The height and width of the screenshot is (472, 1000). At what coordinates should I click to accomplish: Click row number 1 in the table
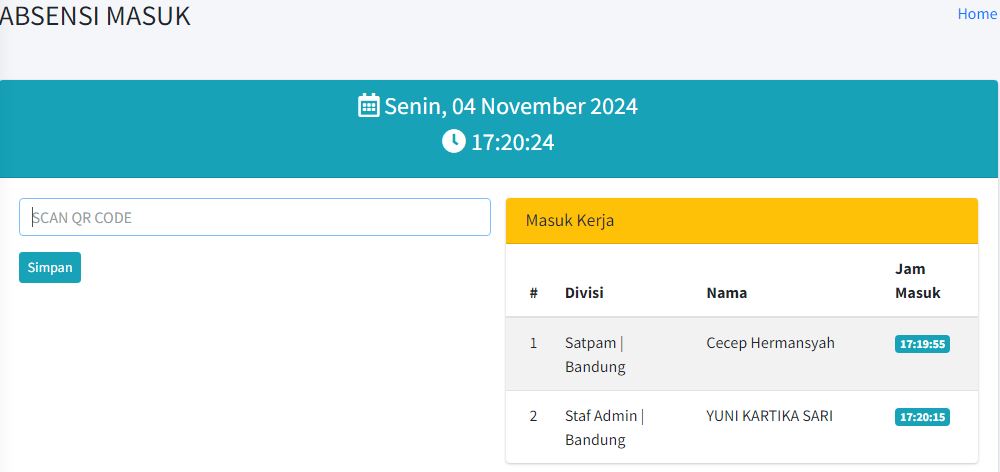pos(533,343)
